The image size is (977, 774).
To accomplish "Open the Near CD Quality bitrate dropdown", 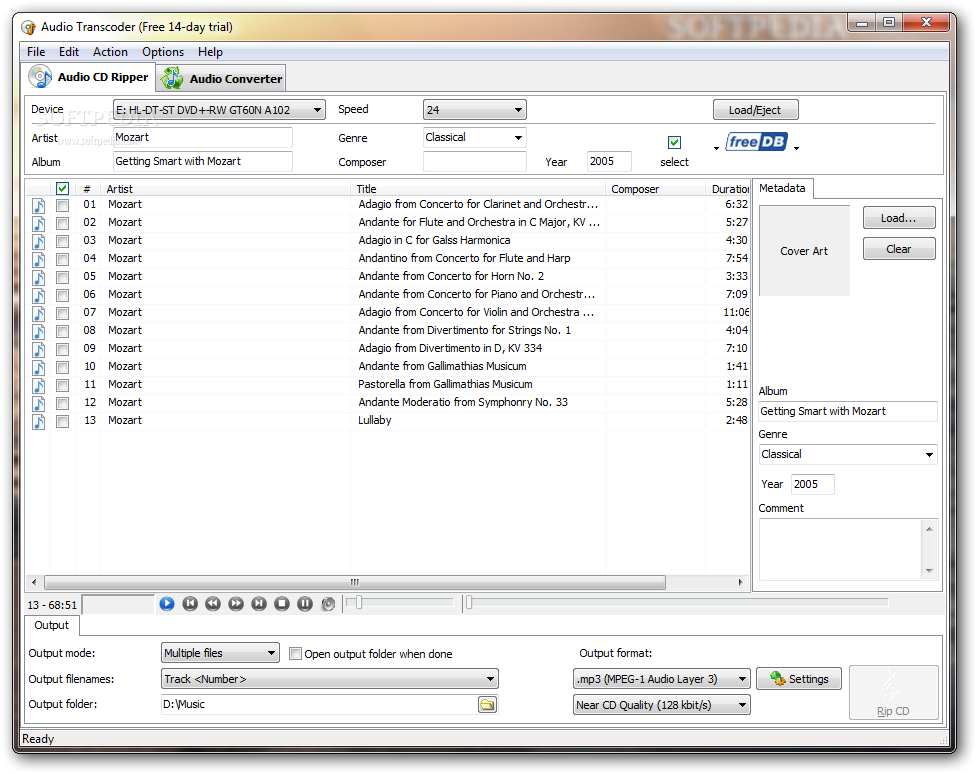I will pos(662,705).
